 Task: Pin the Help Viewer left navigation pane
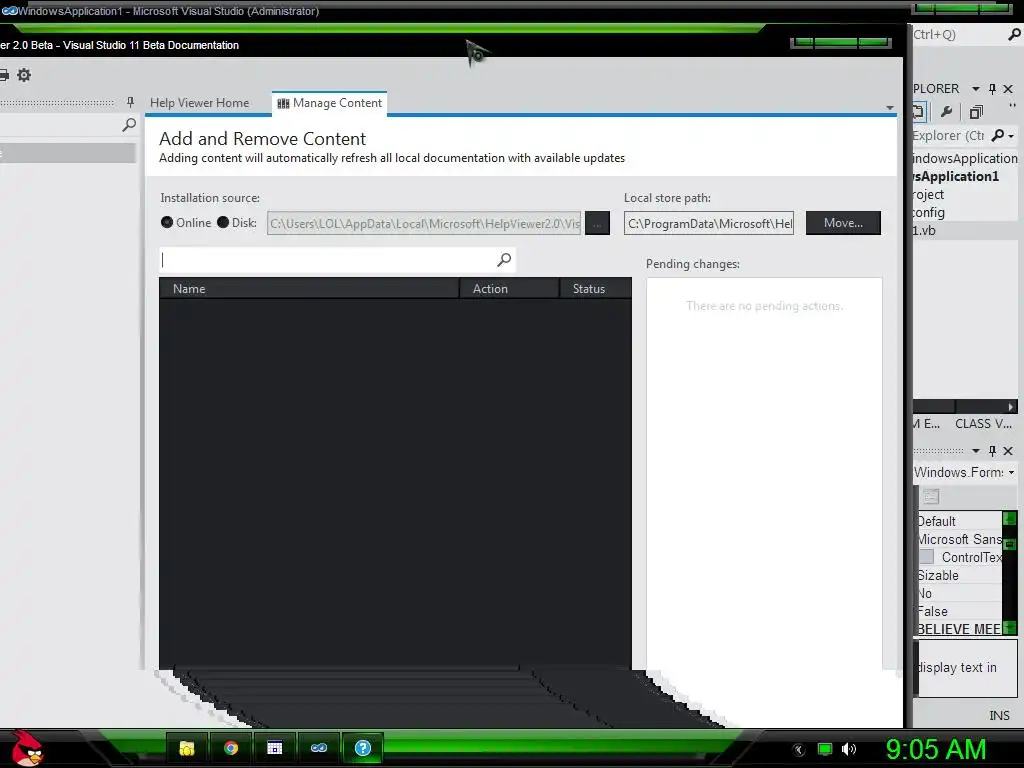click(x=130, y=103)
